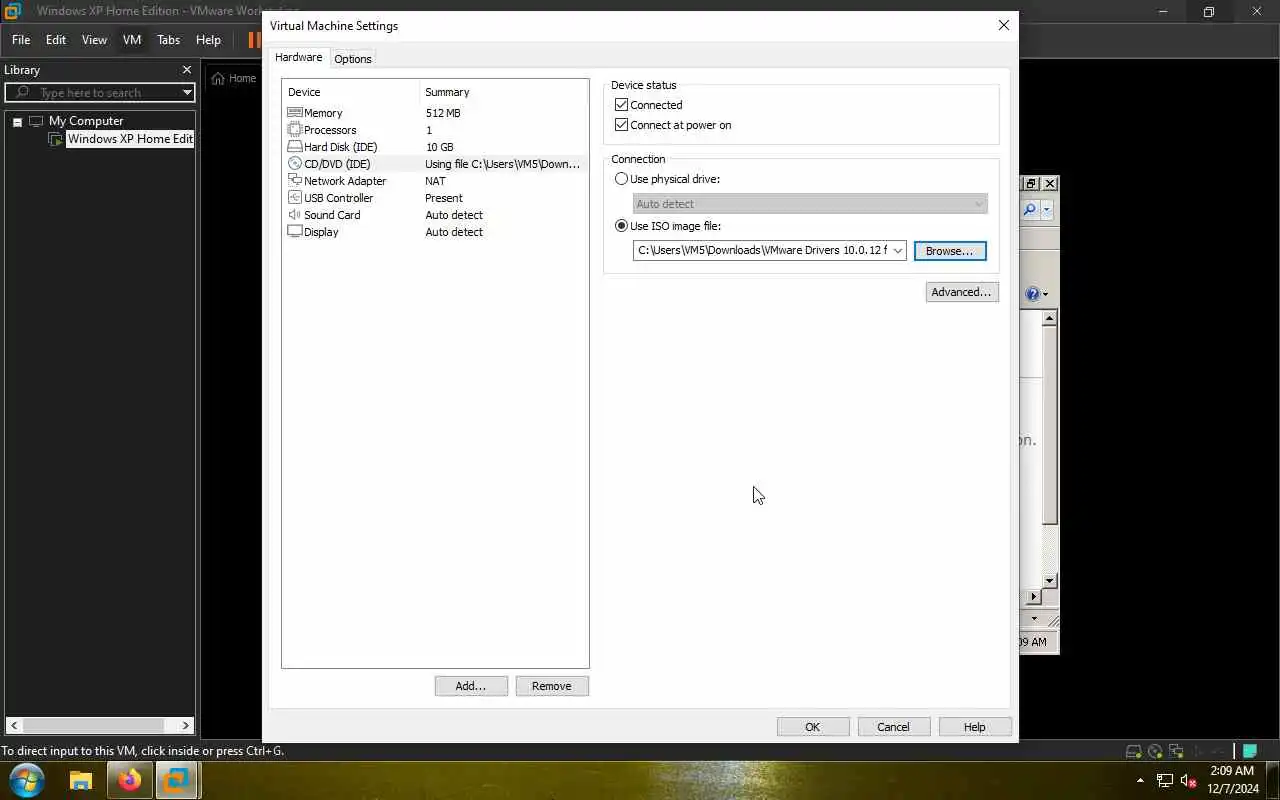The image size is (1280, 800).
Task: Close the Library panel
Action: pos(186,70)
